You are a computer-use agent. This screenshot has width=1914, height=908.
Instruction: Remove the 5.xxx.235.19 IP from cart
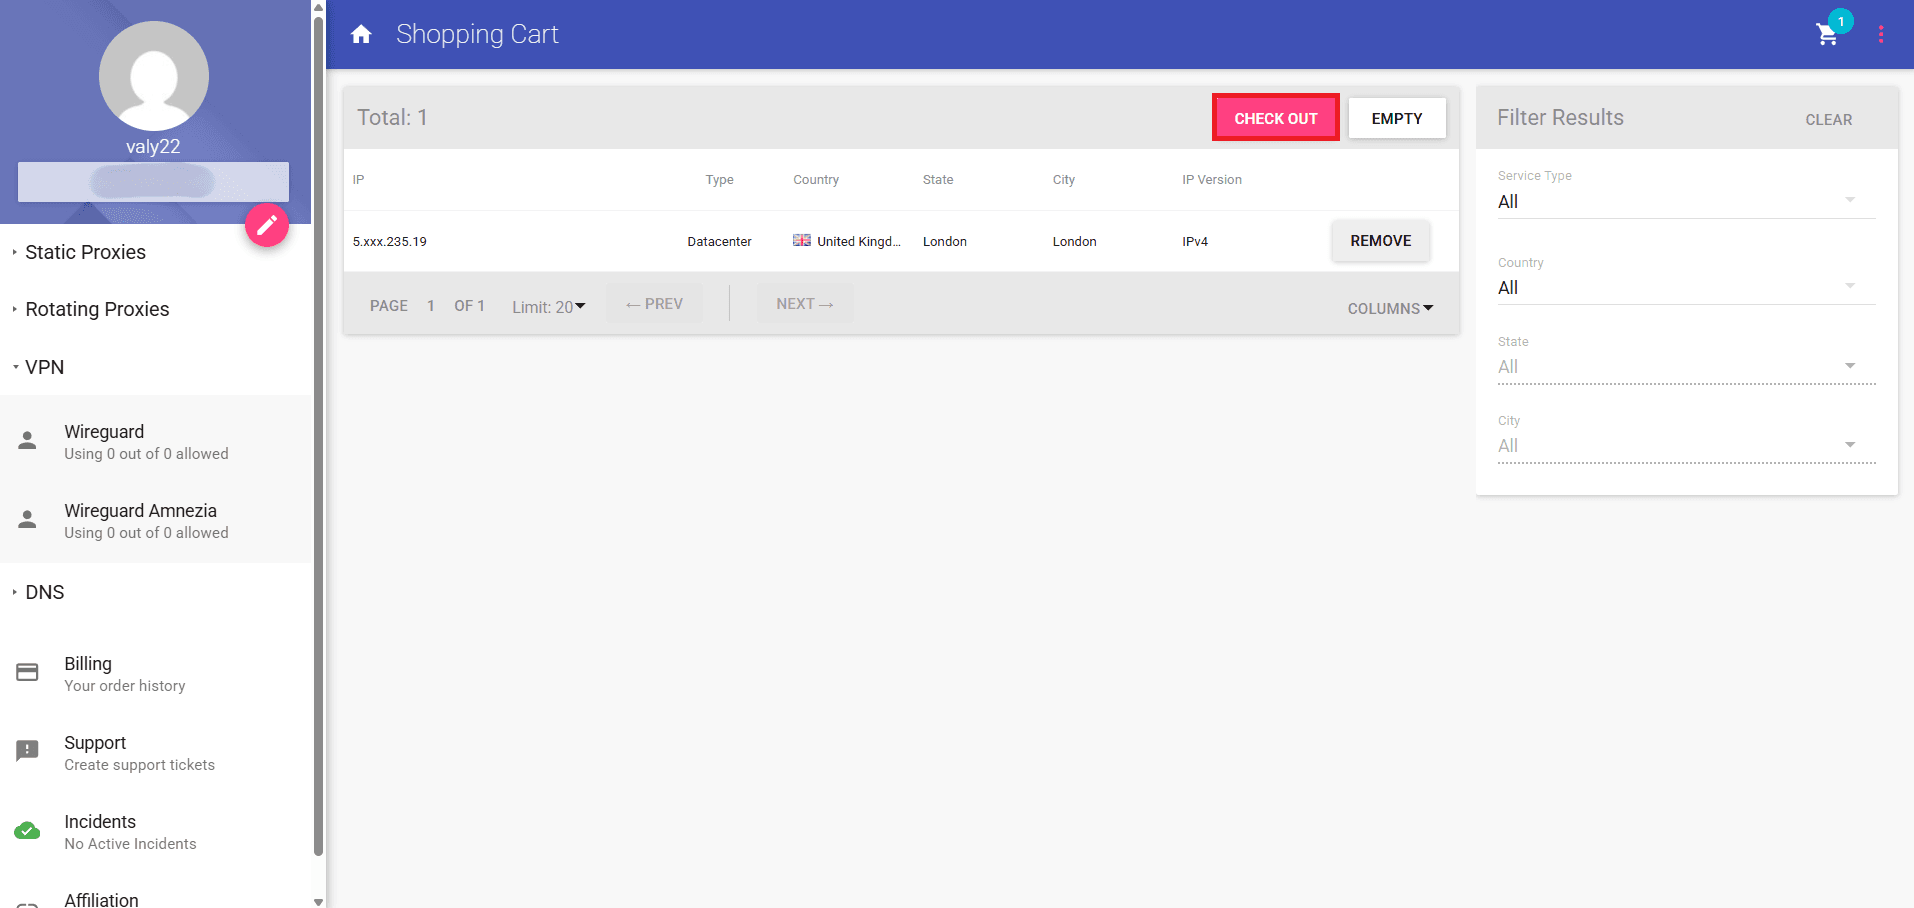(1380, 240)
